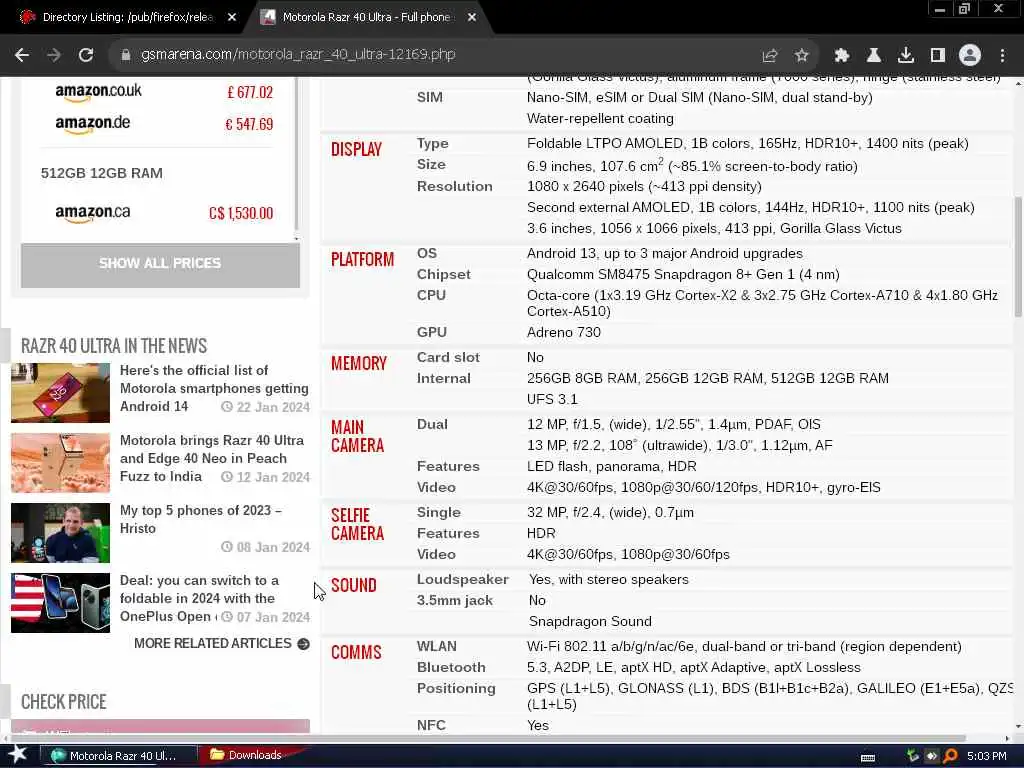The image size is (1024, 768).
Task: Open the taskbar start star icon
Action: pyautogui.click(x=17, y=755)
